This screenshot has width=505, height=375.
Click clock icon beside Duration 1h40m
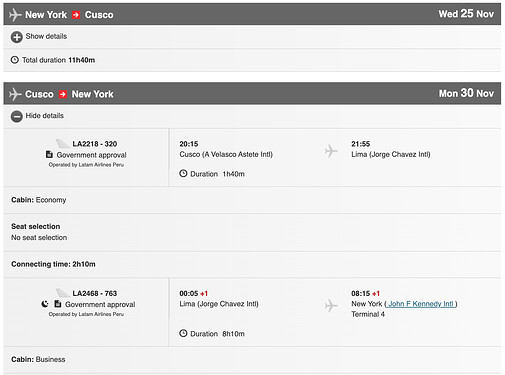click(183, 173)
